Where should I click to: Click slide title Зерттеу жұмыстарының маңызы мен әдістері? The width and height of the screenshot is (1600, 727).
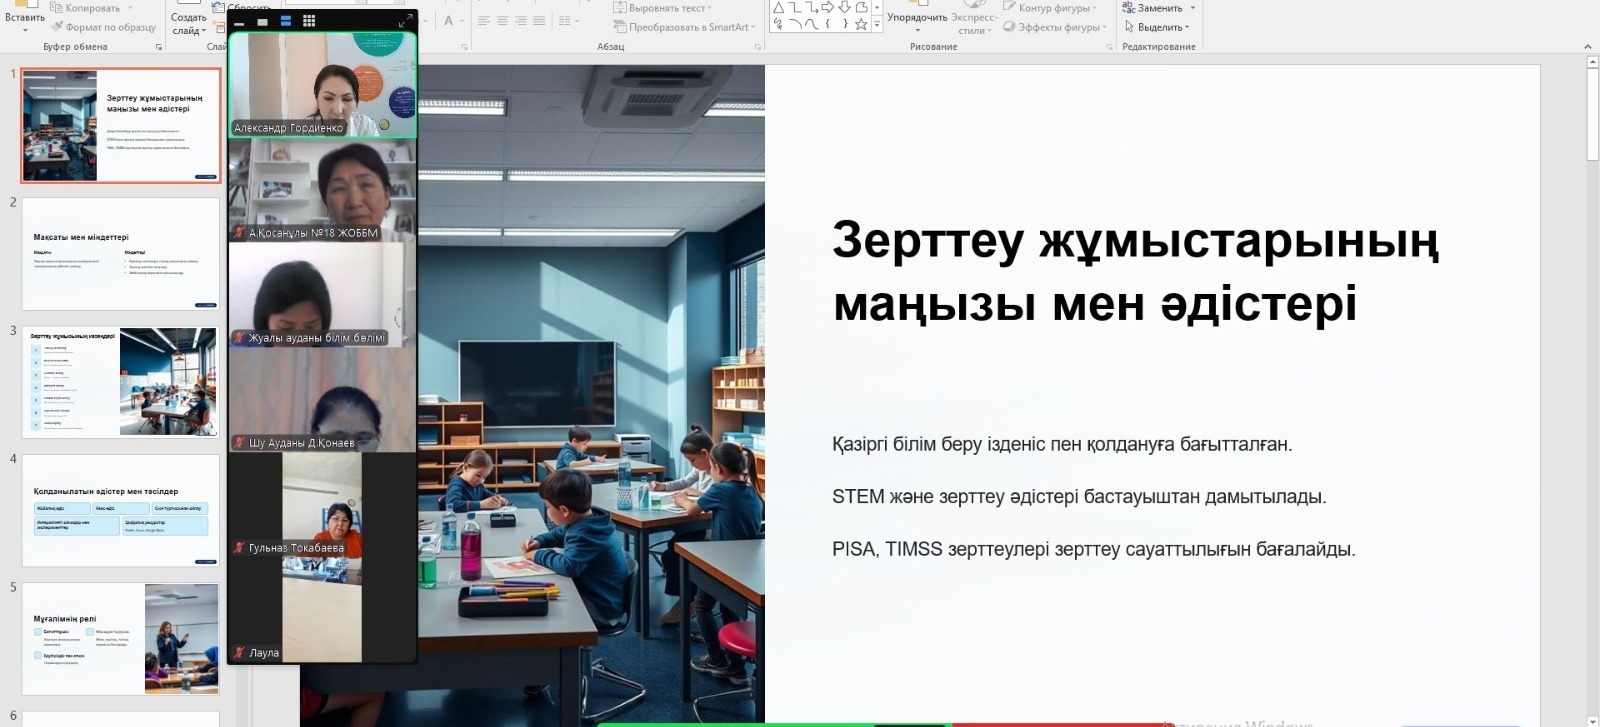click(1136, 272)
